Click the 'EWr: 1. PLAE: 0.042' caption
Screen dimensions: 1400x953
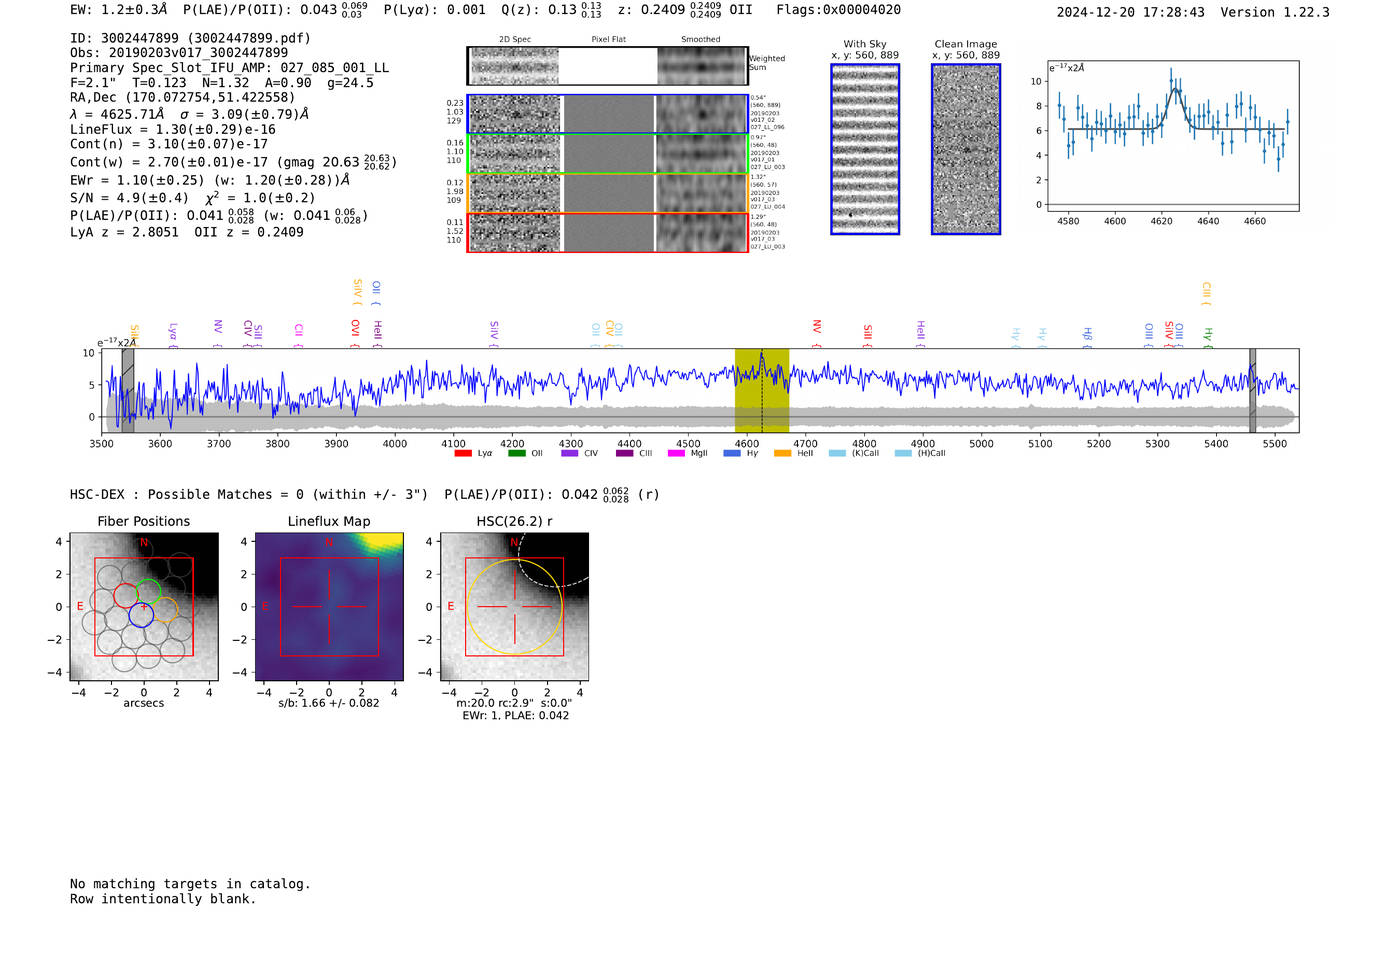[x=515, y=716]
